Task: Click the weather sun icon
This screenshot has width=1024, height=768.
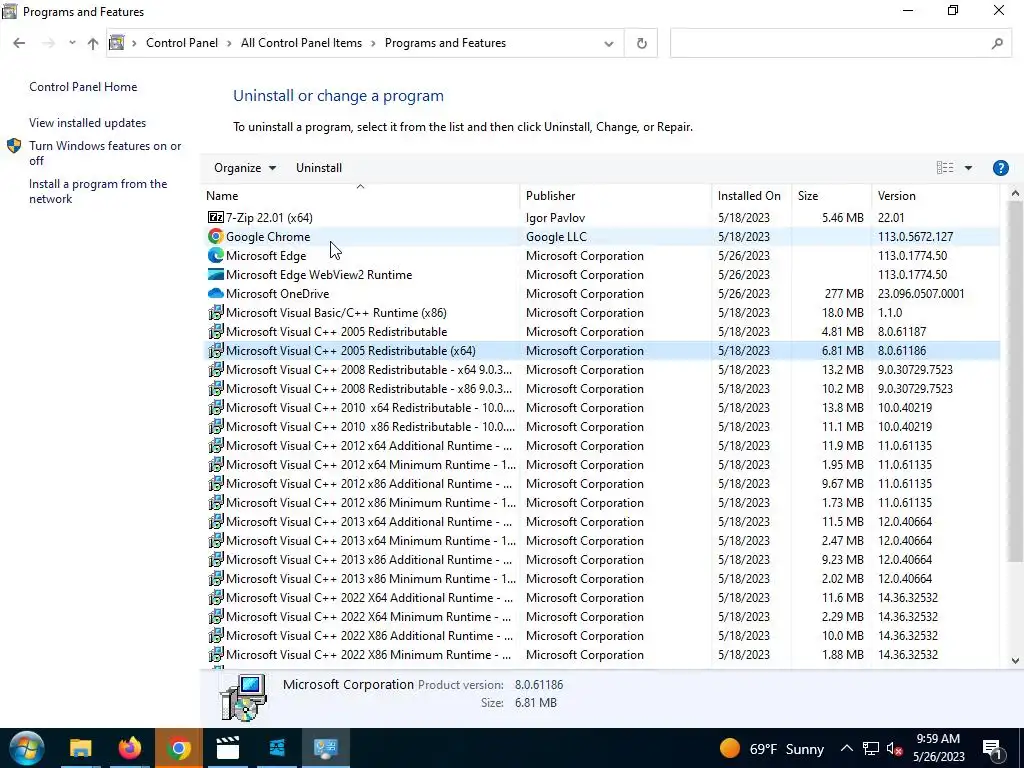Action: [729, 748]
